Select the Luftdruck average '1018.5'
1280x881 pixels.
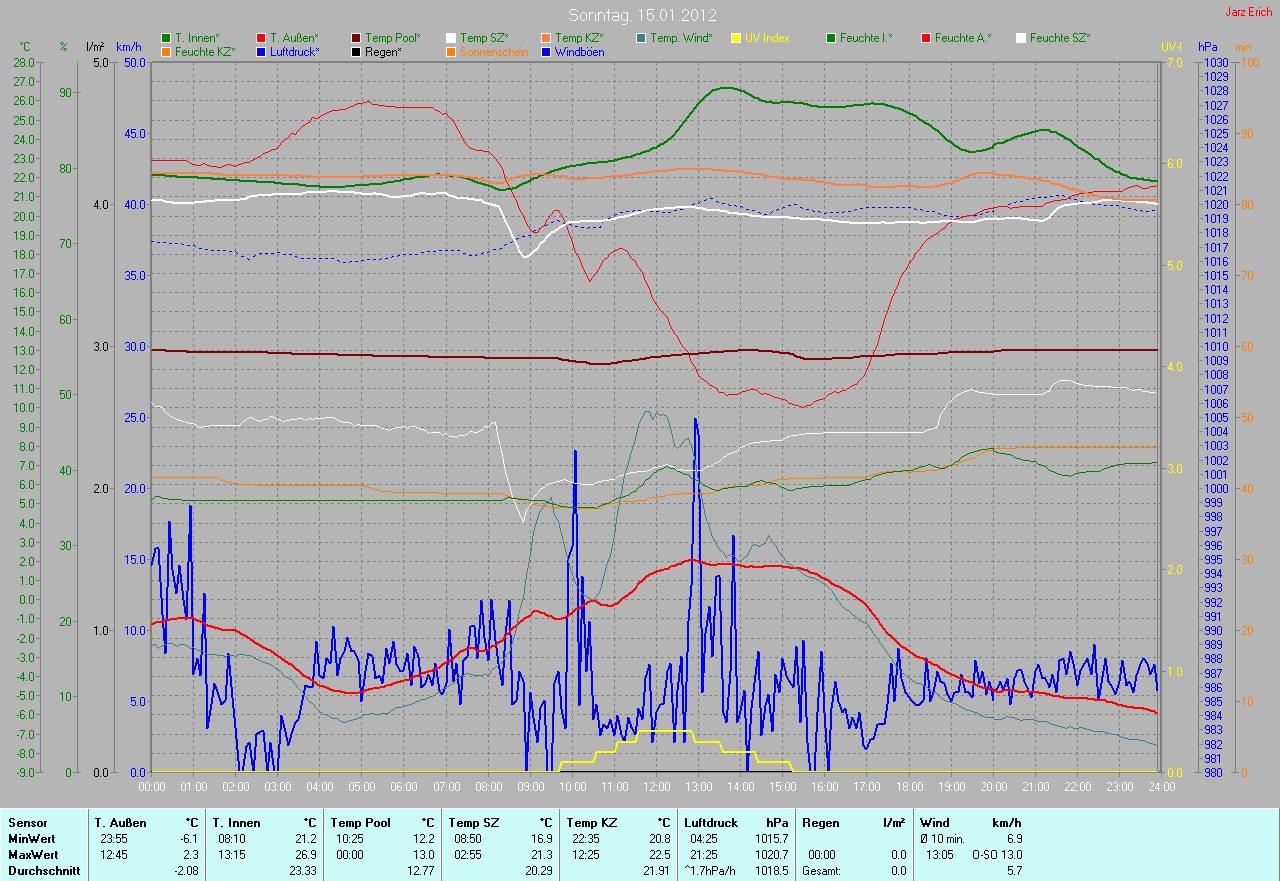coord(770,871)
